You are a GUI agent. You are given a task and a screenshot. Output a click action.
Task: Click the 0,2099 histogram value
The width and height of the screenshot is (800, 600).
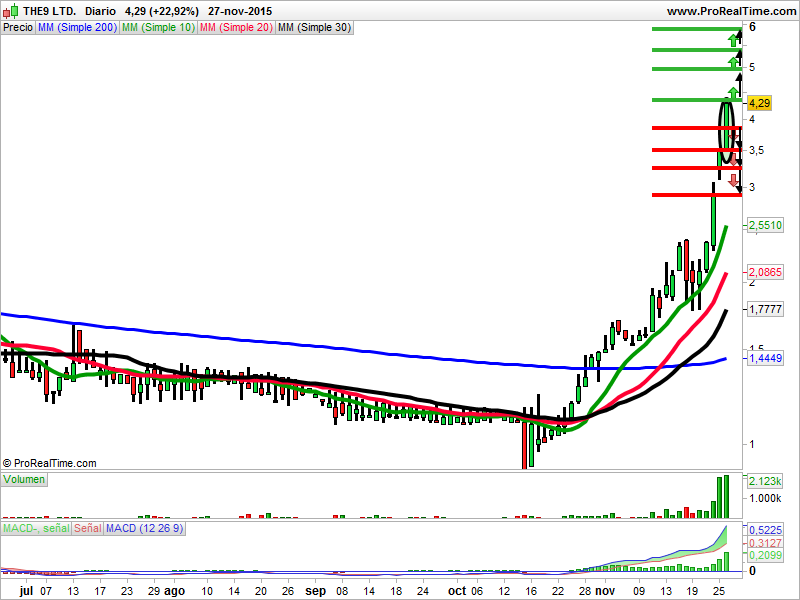(765, 555)
